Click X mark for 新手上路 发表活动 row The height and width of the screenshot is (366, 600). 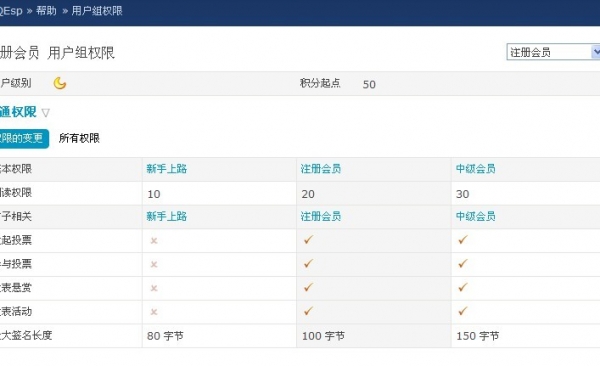pos(154,312)
